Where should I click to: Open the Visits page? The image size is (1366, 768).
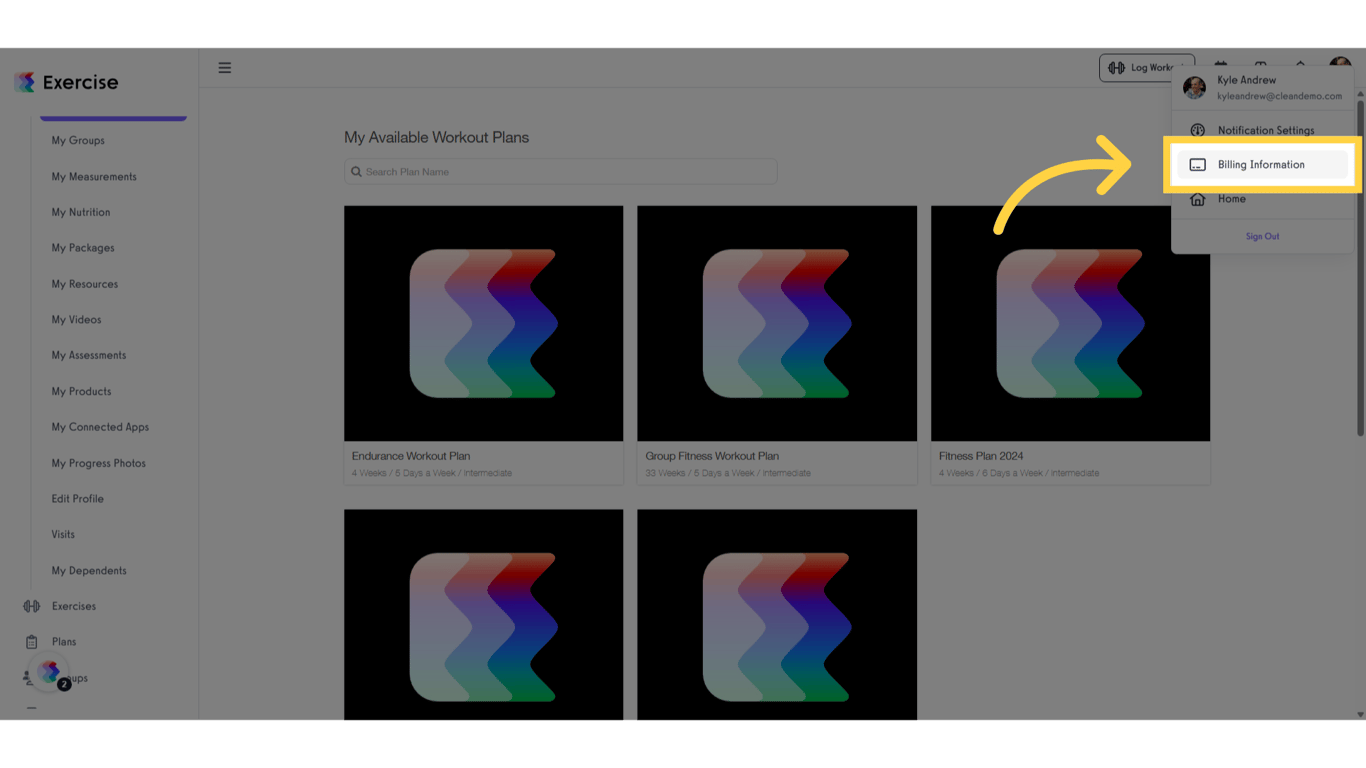(x=63, y=535)
